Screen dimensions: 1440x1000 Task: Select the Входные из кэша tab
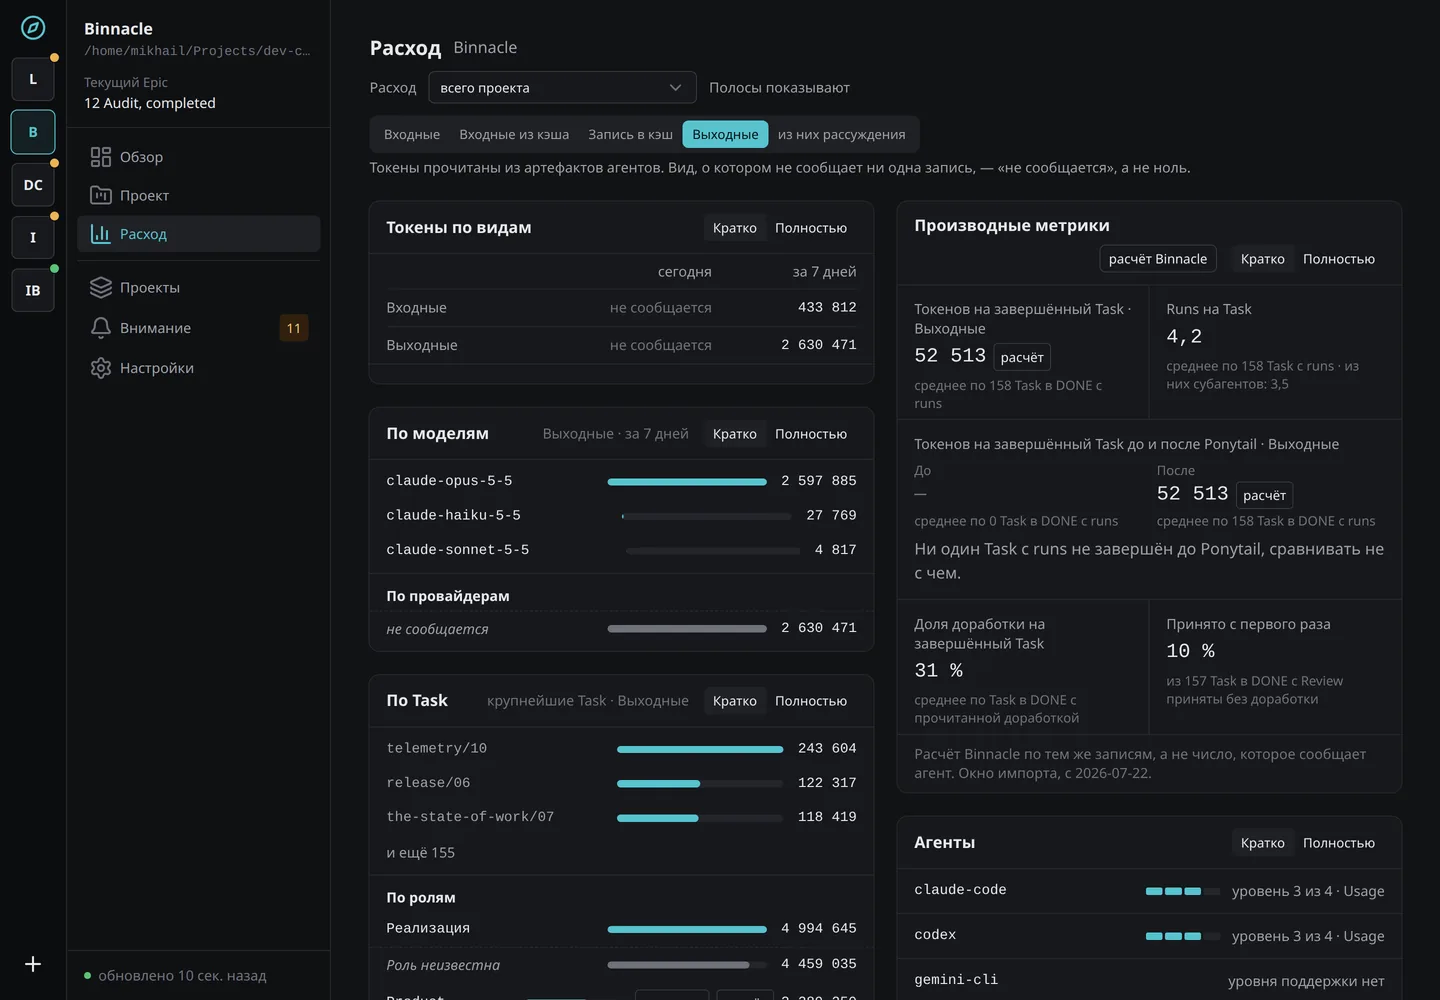[514, 135]
